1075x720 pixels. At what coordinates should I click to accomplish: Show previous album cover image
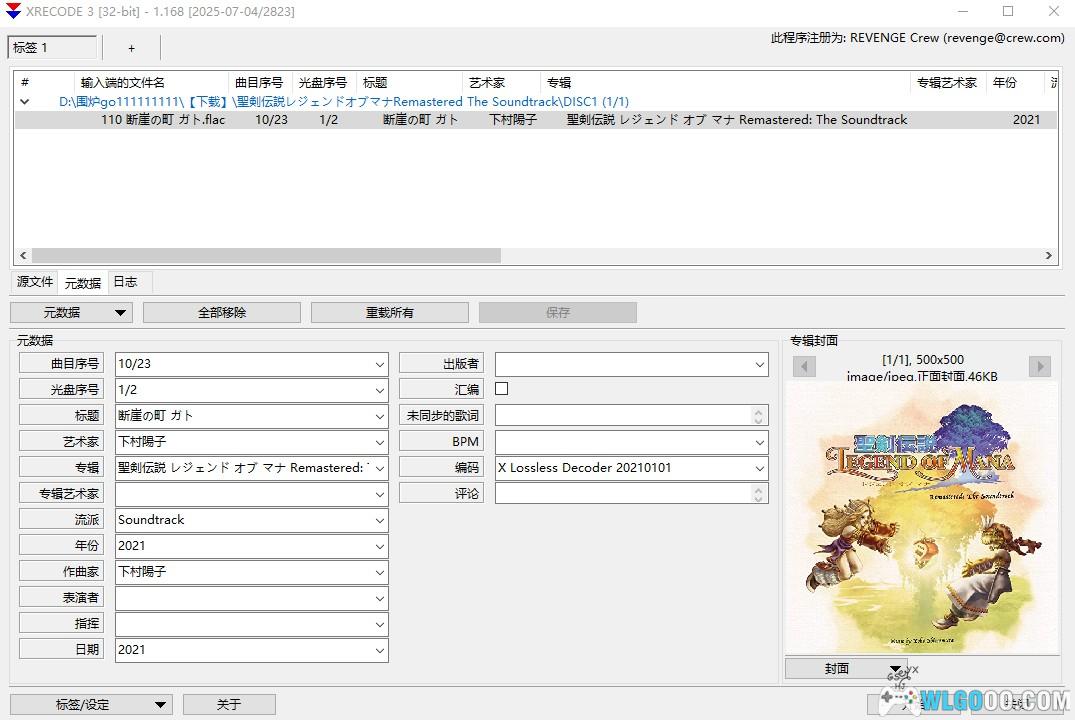804,367
